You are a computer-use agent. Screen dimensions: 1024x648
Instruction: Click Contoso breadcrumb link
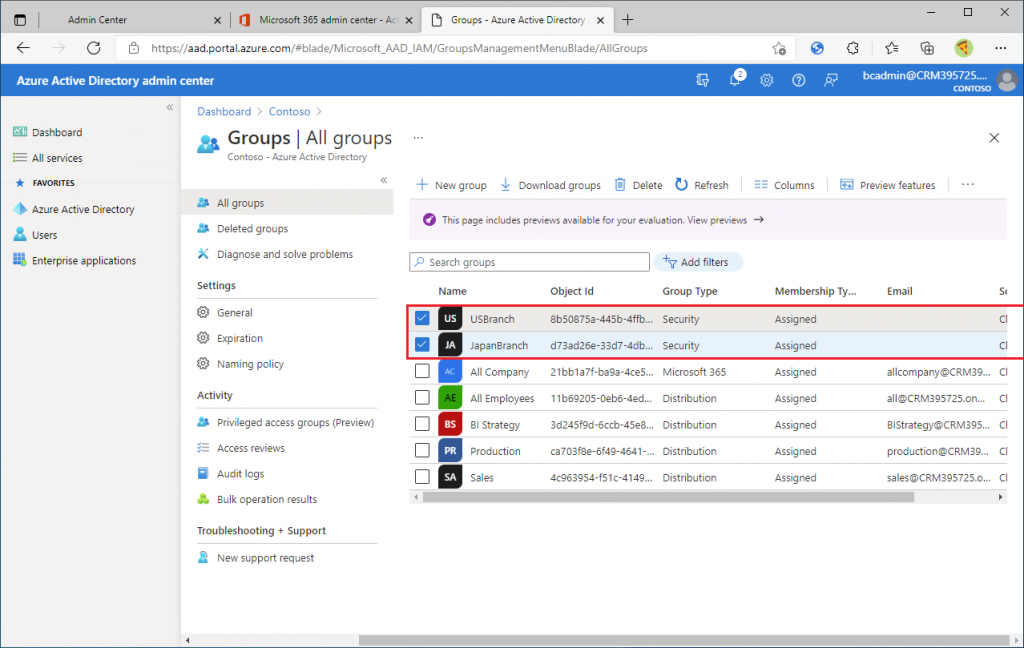click(289, 111)
